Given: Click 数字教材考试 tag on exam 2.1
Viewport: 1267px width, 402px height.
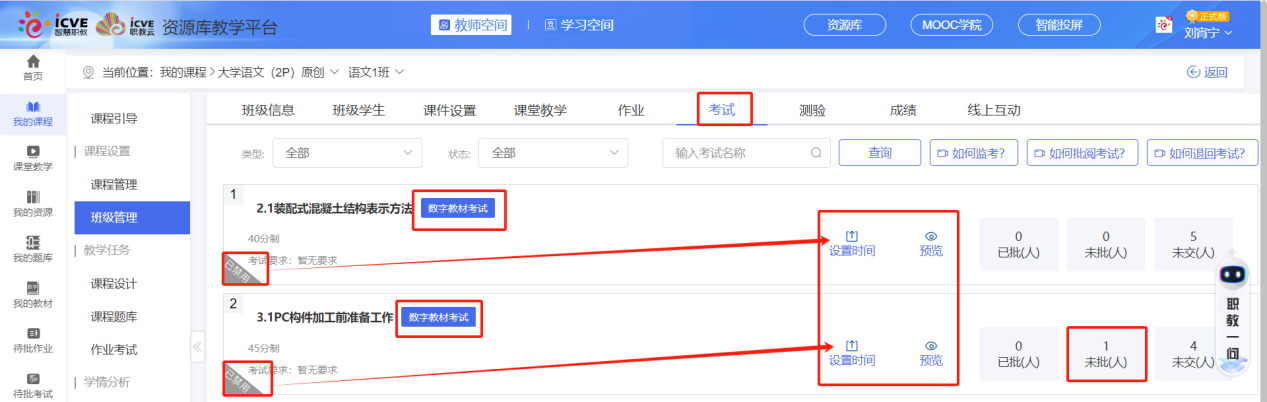Looking at the screenshot, I should 458,208.
